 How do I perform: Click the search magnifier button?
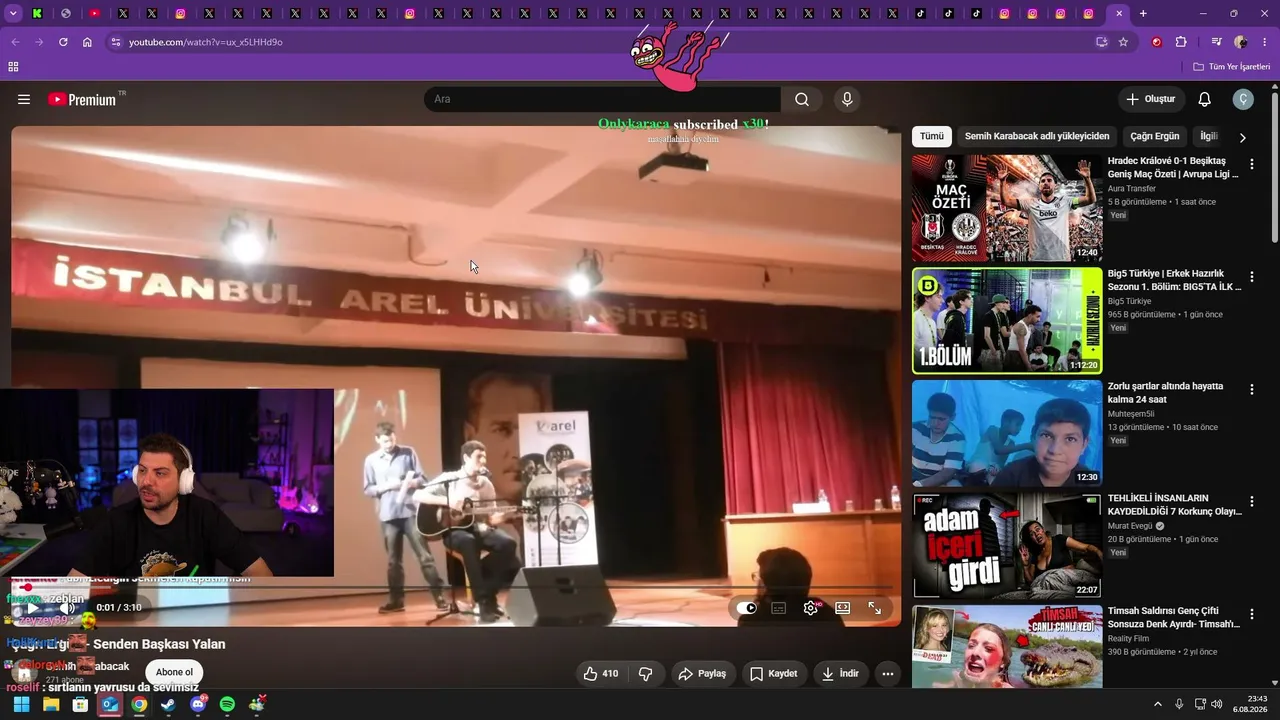802,99
